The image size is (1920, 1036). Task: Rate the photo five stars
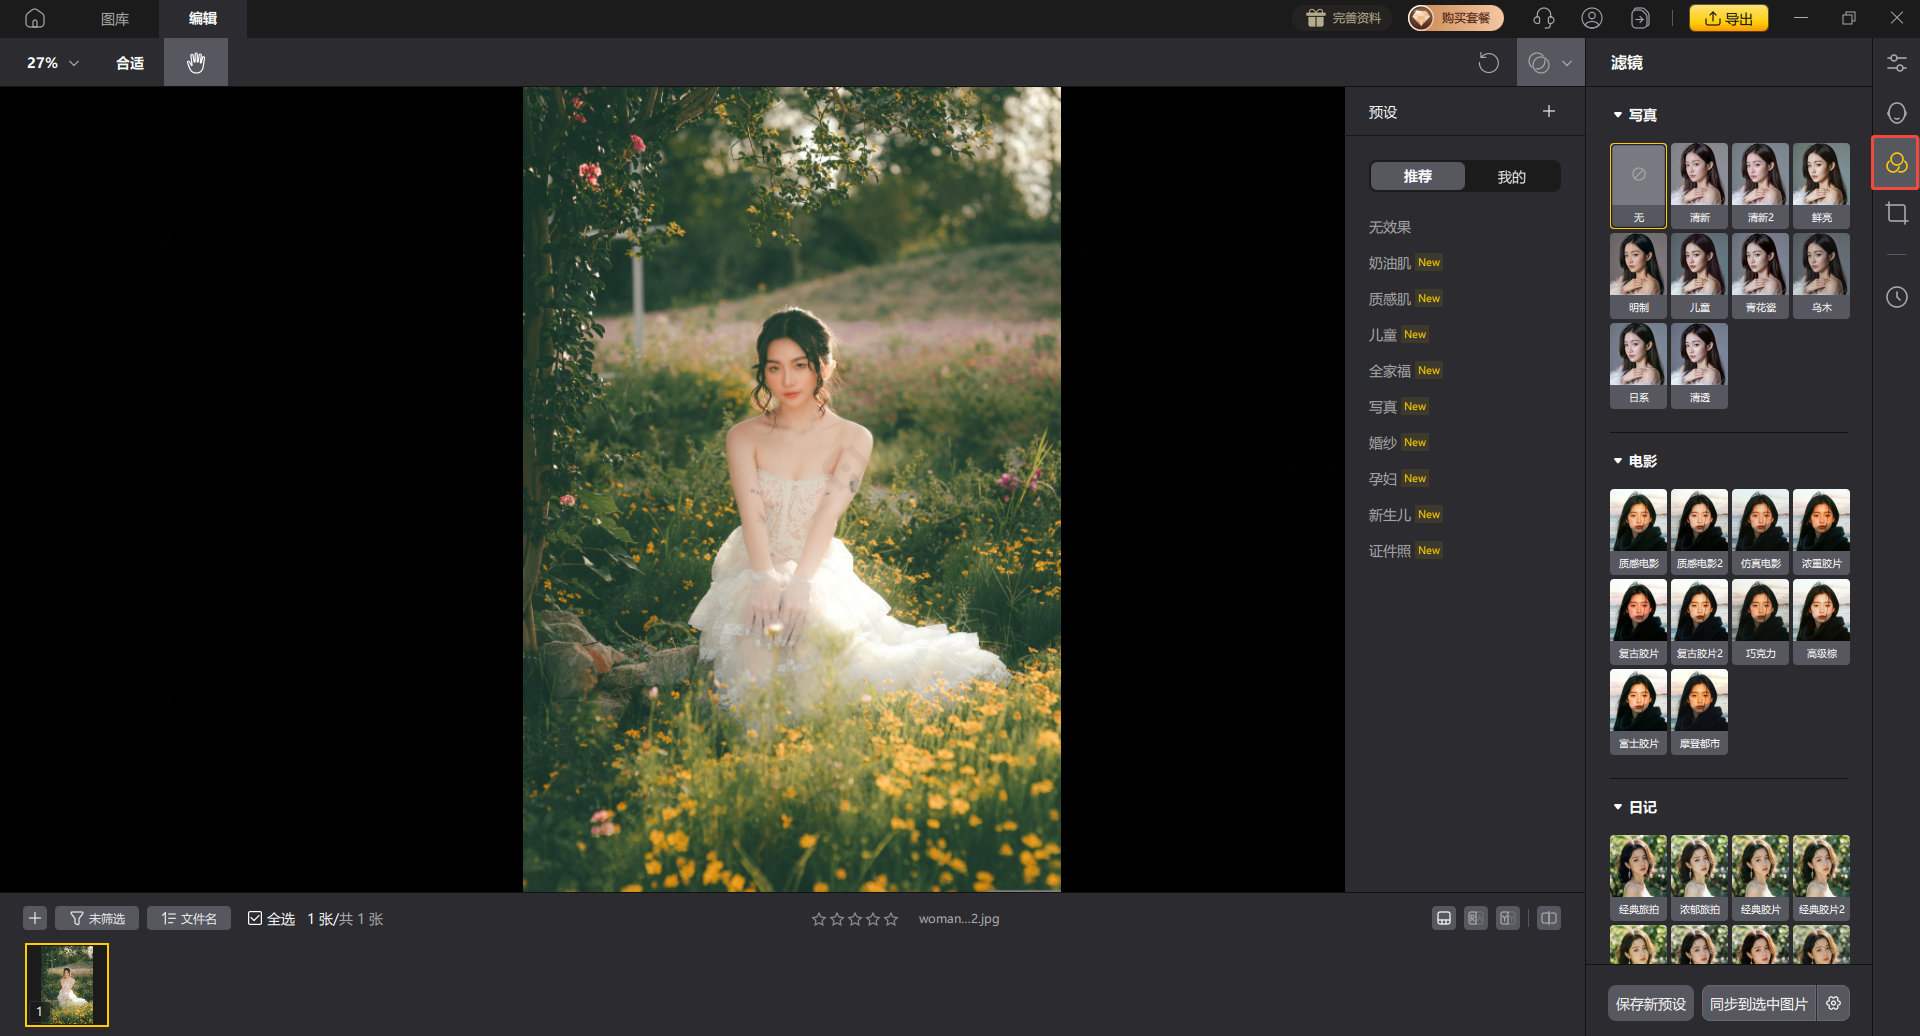click(x=891, y=919)
